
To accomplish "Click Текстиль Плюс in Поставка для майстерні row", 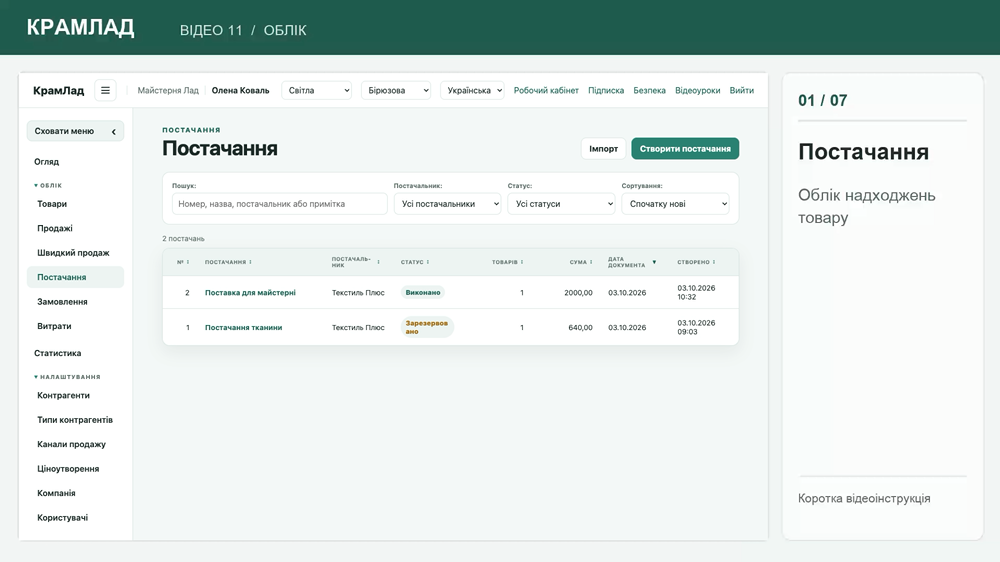I will tap(358, 293).
